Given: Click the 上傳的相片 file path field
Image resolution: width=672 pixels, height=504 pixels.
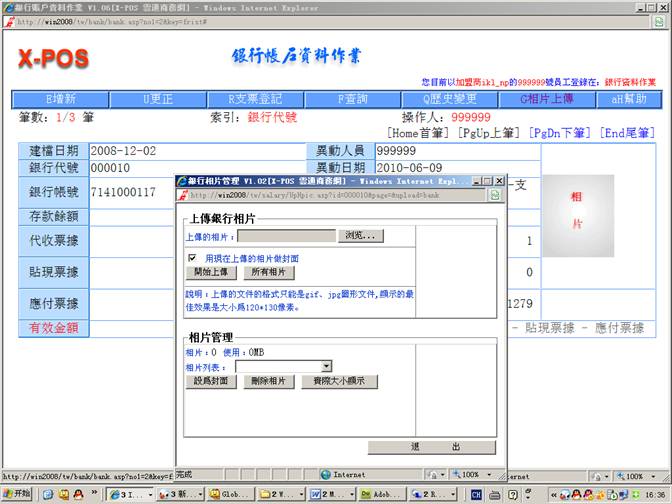Looking at the screenshot, I should [286, 236].
